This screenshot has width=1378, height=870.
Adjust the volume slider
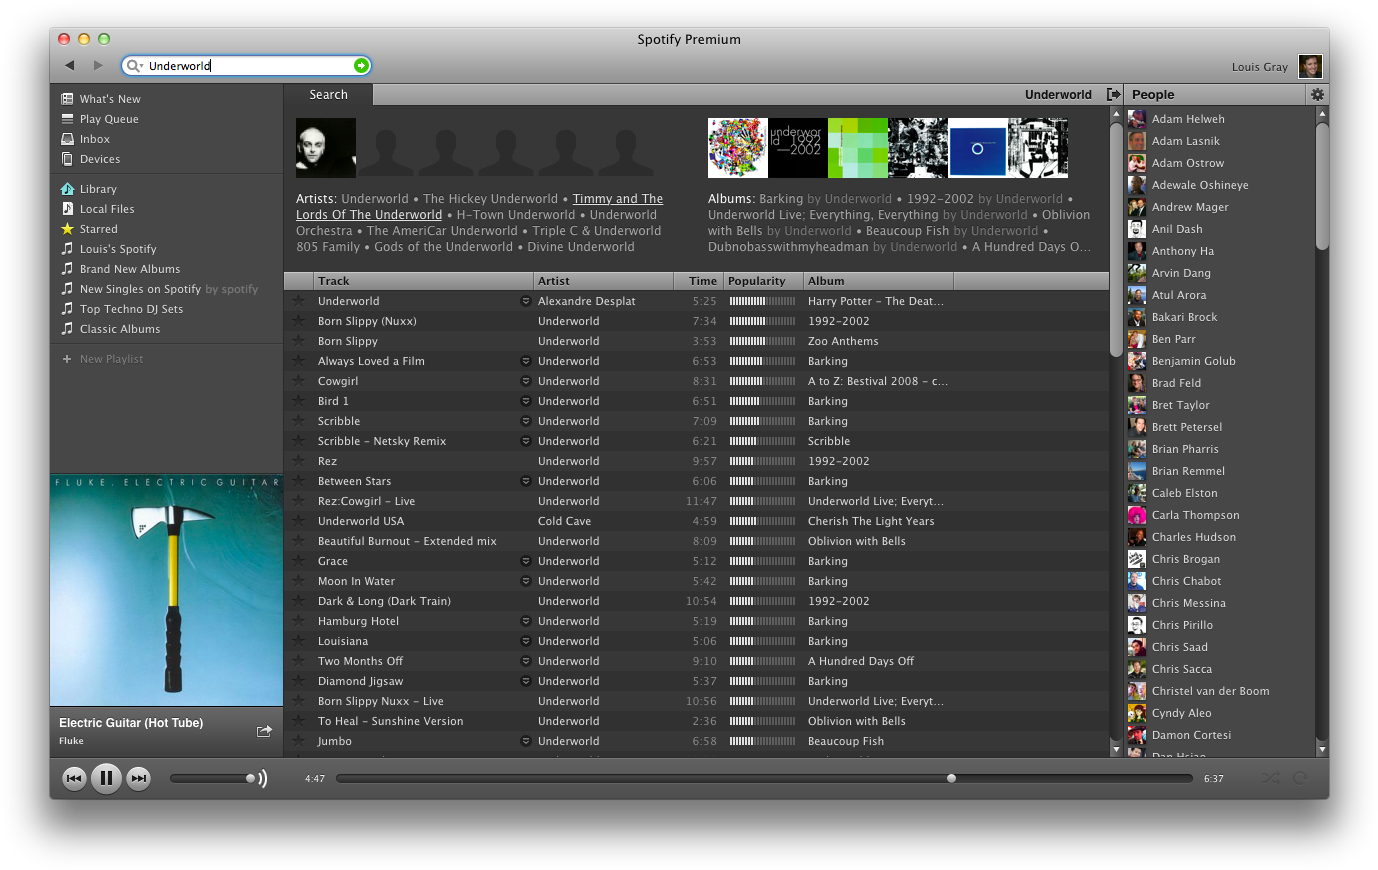click(213, 778)
